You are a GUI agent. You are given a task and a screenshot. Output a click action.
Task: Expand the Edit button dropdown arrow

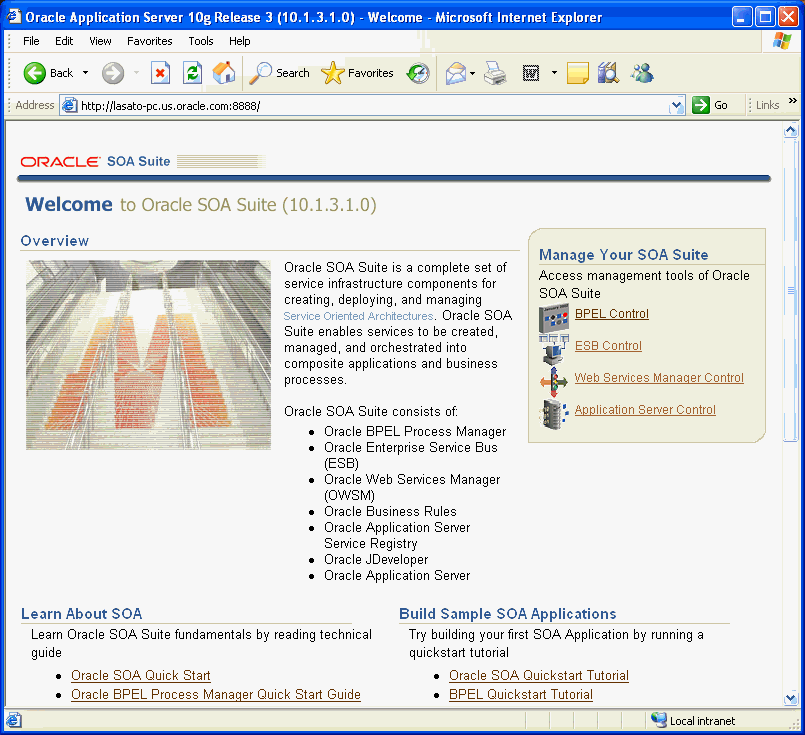554,73
